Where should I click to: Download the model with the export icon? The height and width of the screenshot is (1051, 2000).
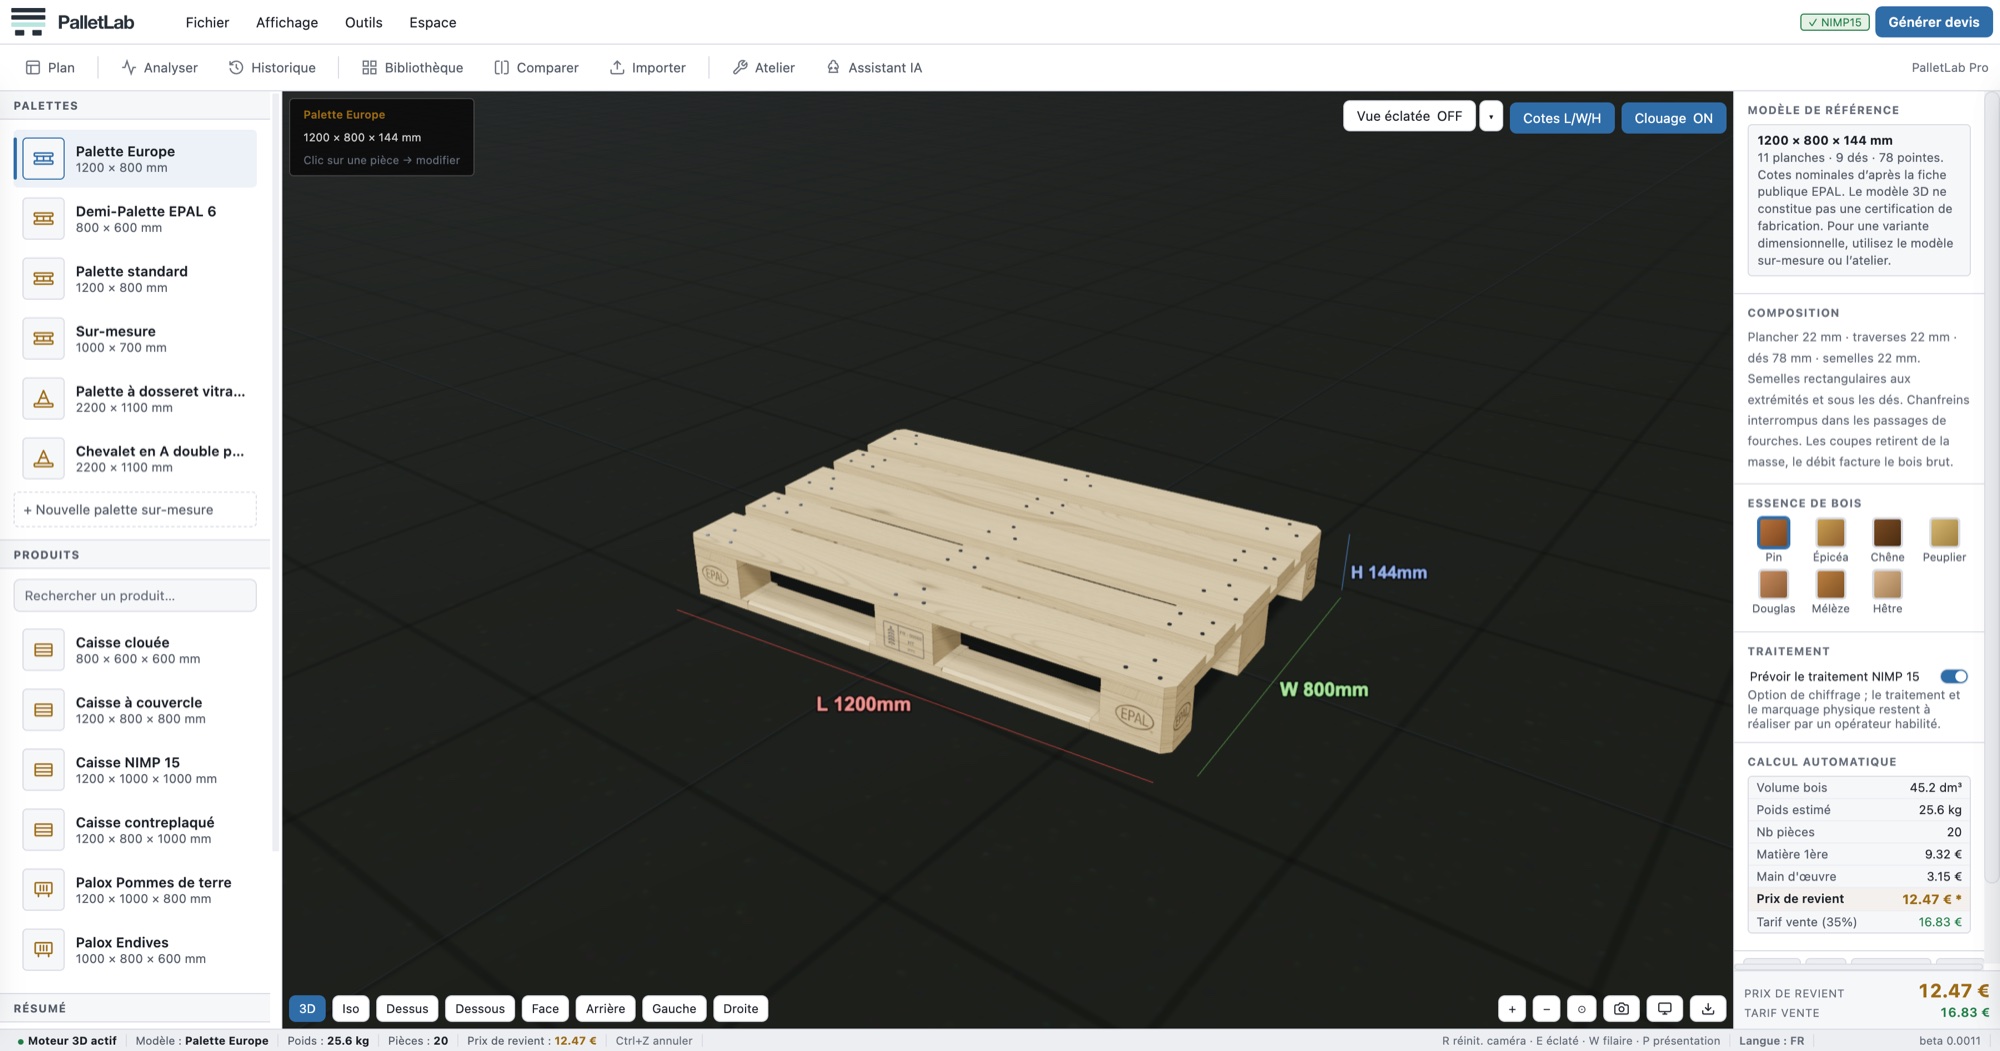tap(1708, 1009)
